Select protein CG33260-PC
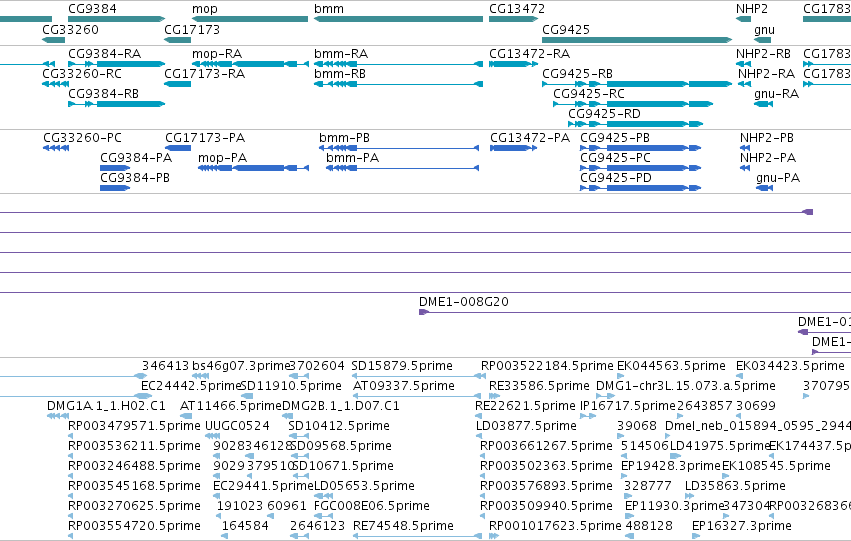Screen dimensions: 851x541 coord(56,148)
